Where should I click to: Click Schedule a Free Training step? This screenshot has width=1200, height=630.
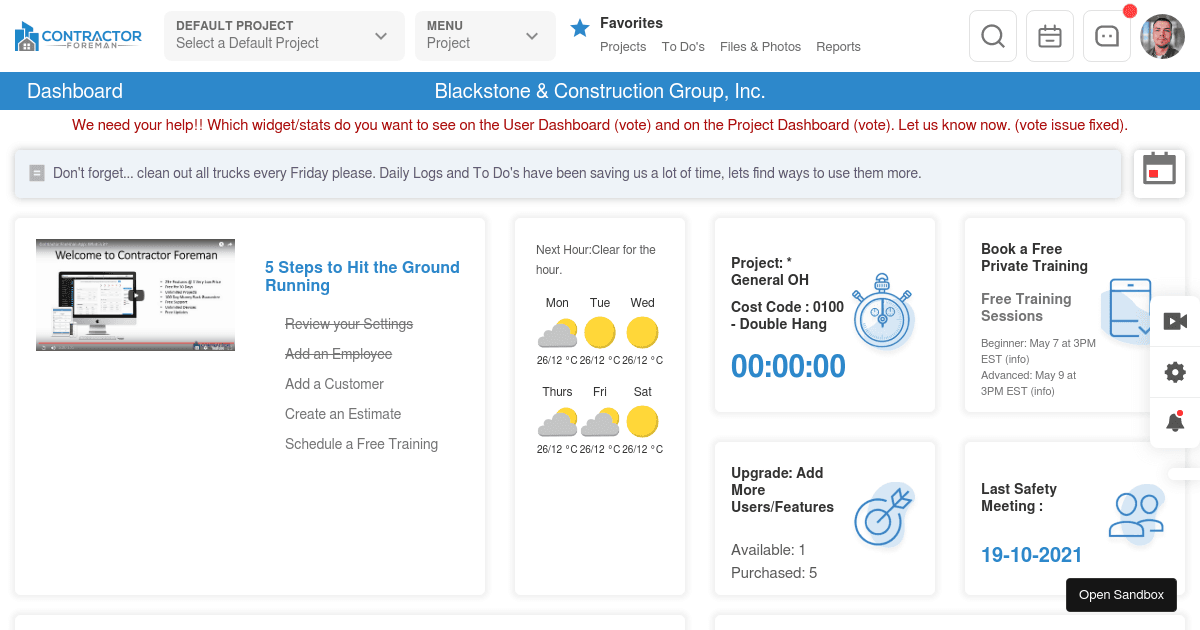tap(361, 444)
